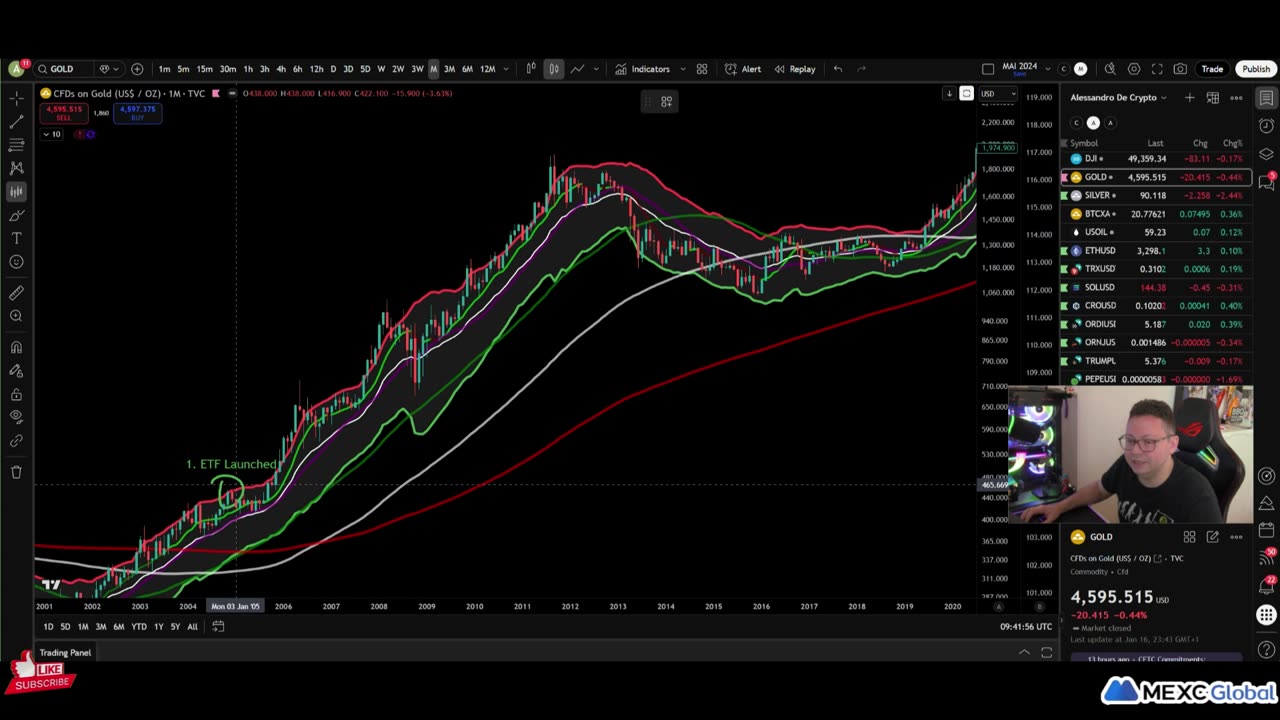Select the W weekly timeframe

click(x=381, y=69)
